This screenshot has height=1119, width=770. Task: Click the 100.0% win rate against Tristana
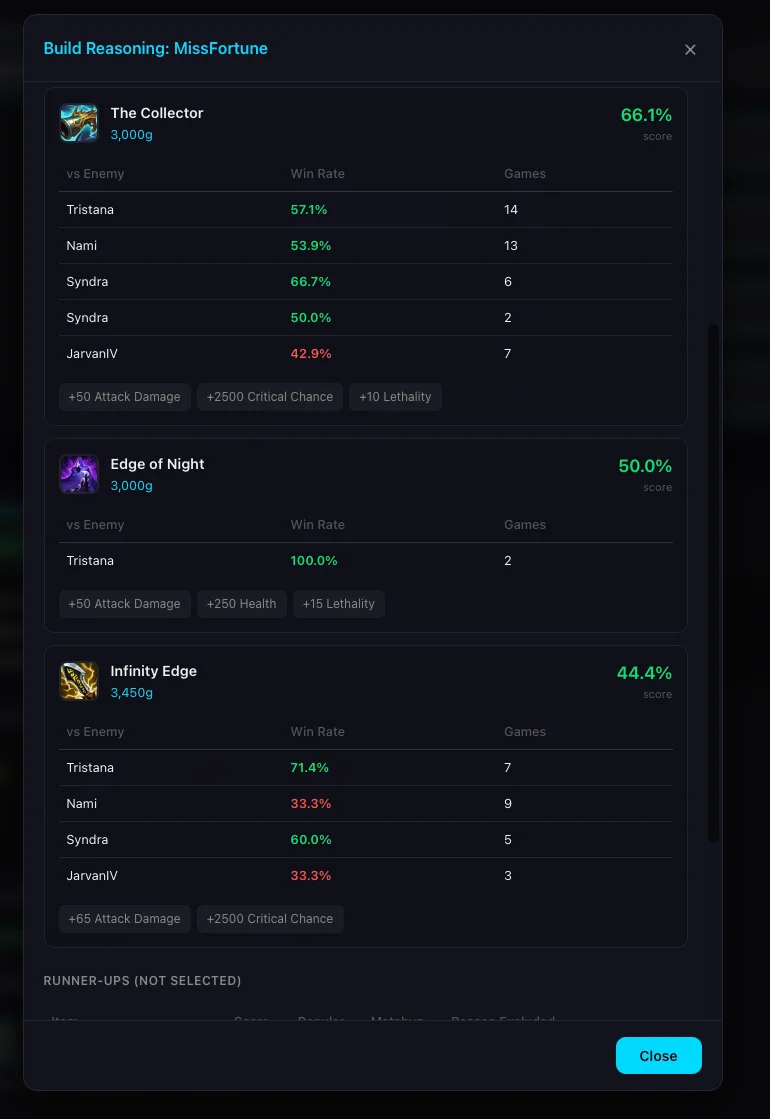pyautogui.click(x=313, y=560)
